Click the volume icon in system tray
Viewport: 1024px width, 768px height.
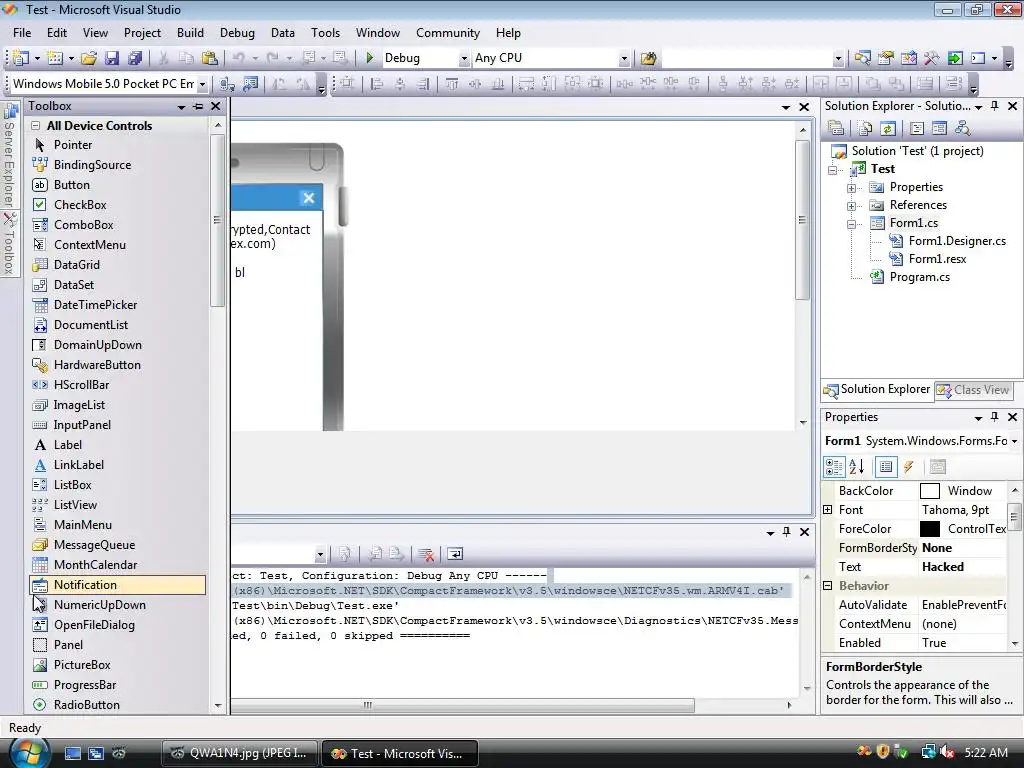948,753
